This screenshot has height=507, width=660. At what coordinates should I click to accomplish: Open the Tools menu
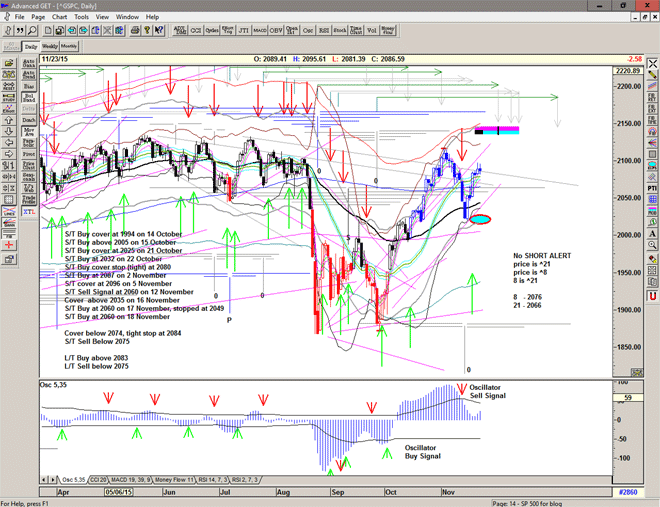(82, 17)
